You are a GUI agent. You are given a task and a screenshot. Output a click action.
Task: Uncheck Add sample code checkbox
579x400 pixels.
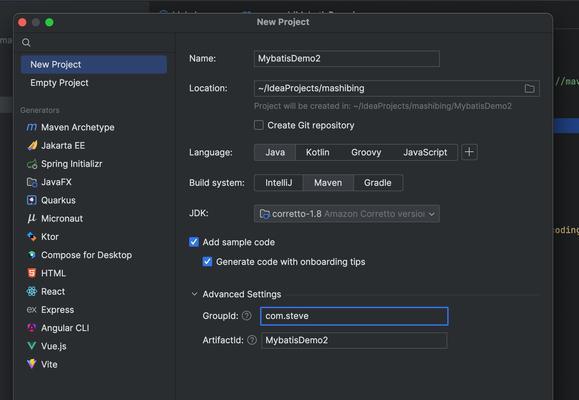[194, 242]
